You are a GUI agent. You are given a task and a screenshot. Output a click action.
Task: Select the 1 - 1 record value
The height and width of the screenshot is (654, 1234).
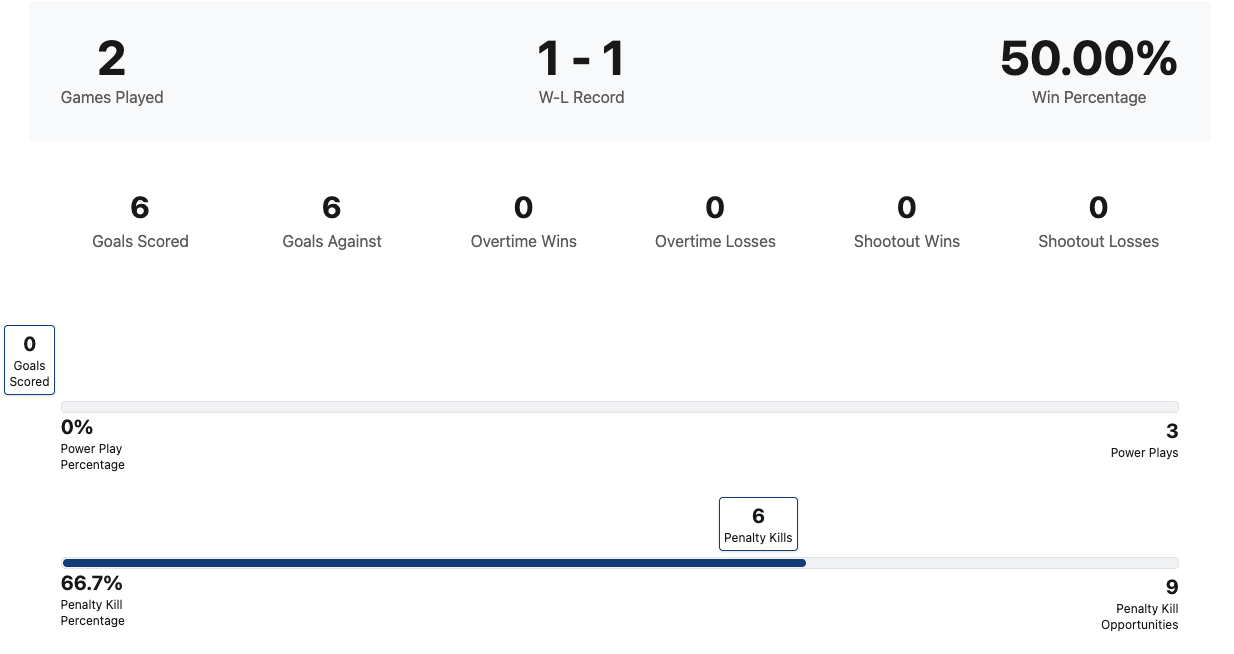point(581,59)
